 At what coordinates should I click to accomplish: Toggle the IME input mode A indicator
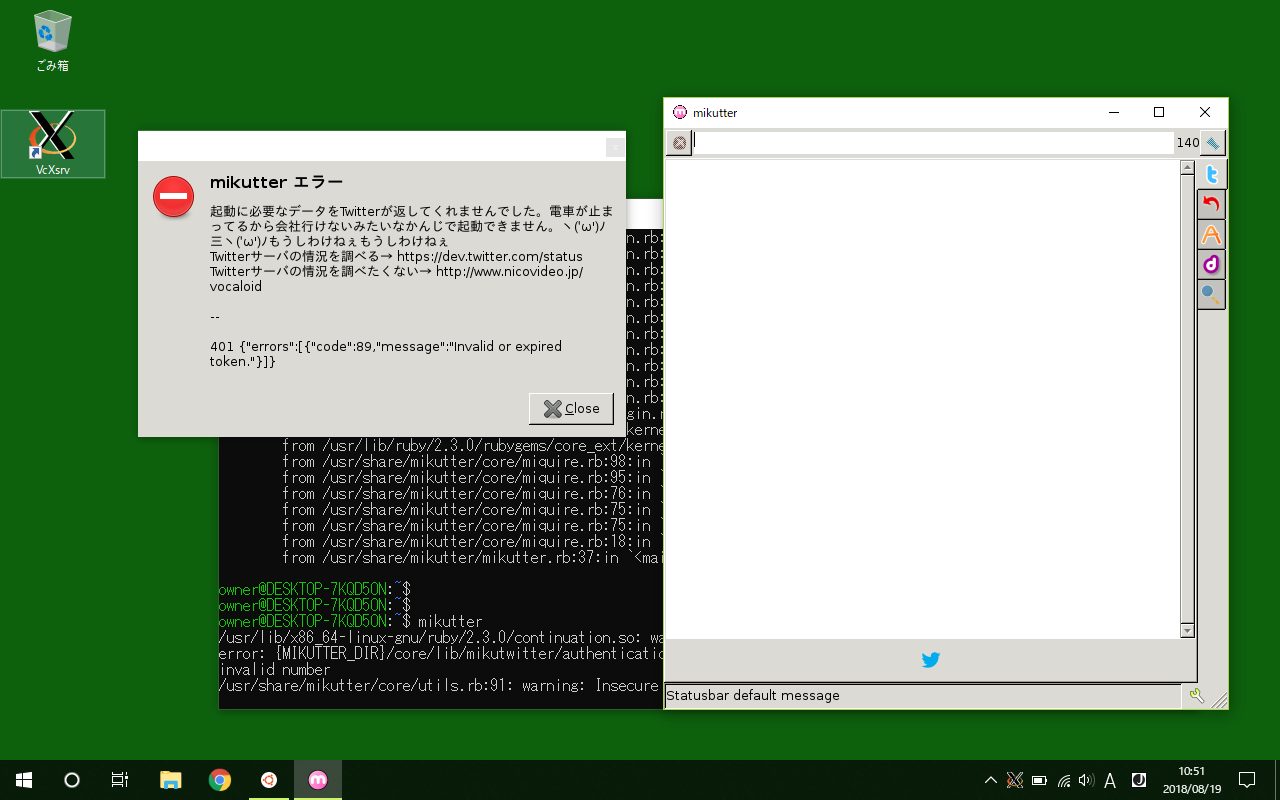(1110, 780)
